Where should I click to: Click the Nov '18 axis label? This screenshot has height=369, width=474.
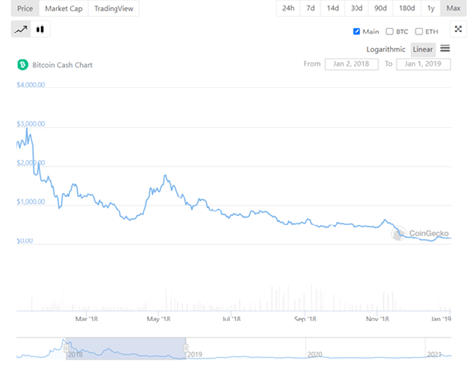pyautogui.click(x=377, y=319)
